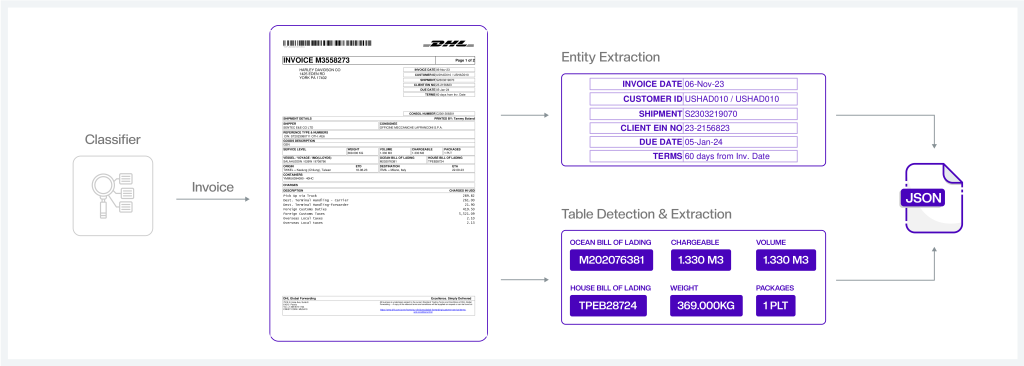Click the 'INVOICE M3558273' heading on the document
This screenshot has width=1024, height=366.
[x=316, y=60]
